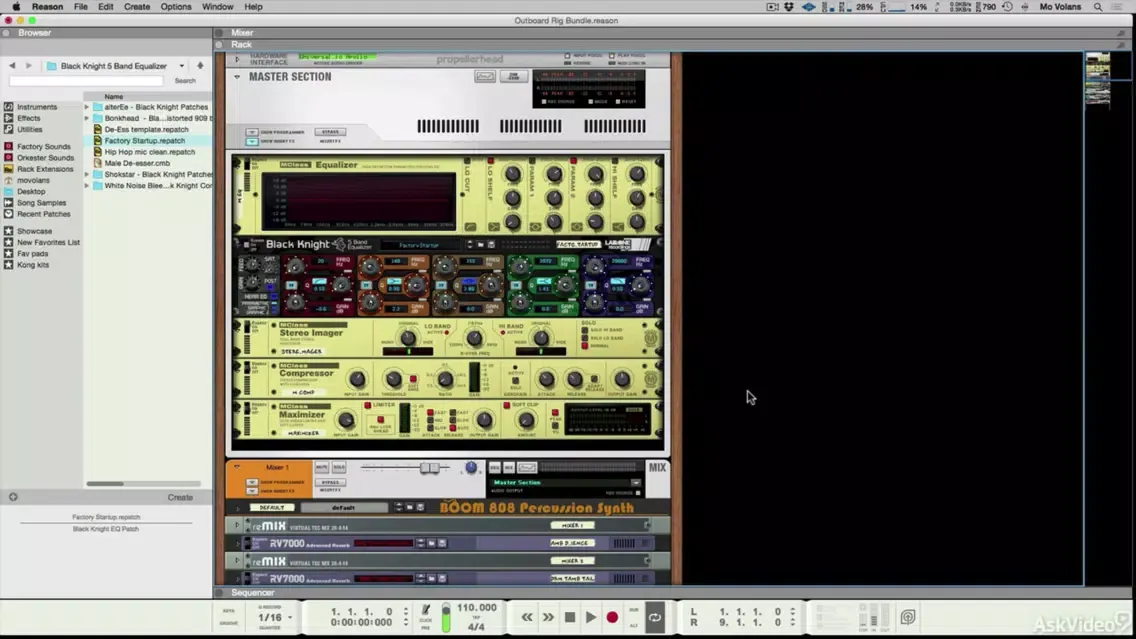Click the Stop button in the transport
1136x639 pixels.
click(x=569, y=617)
